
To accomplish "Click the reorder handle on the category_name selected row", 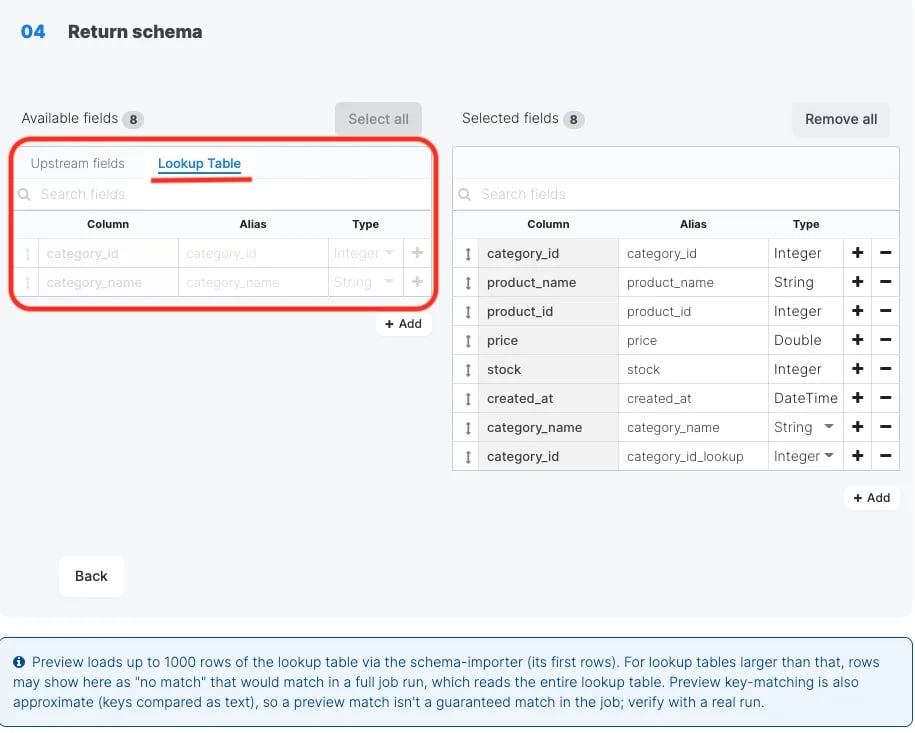I will pos(467,428).
